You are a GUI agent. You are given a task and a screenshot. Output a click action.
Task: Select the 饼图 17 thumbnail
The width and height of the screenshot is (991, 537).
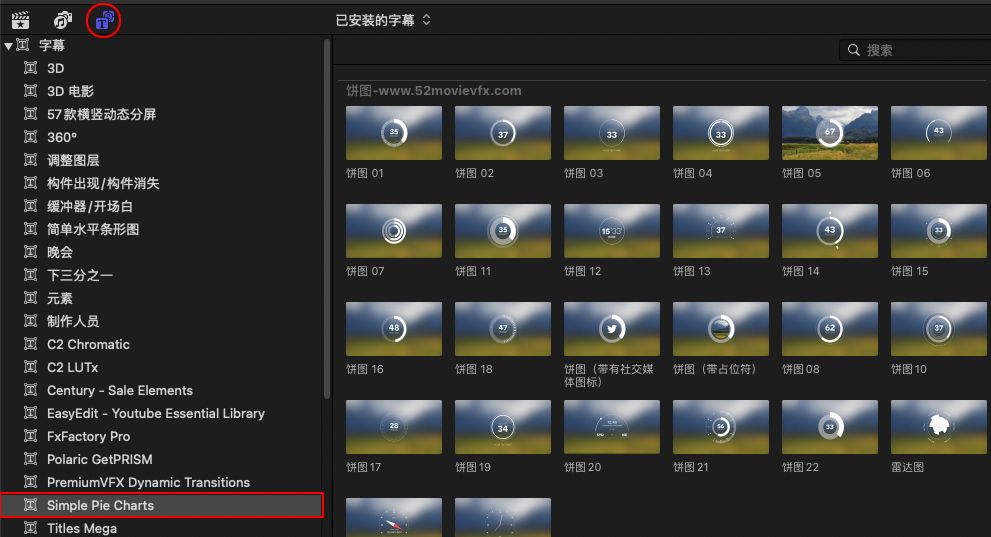point(394,426)
